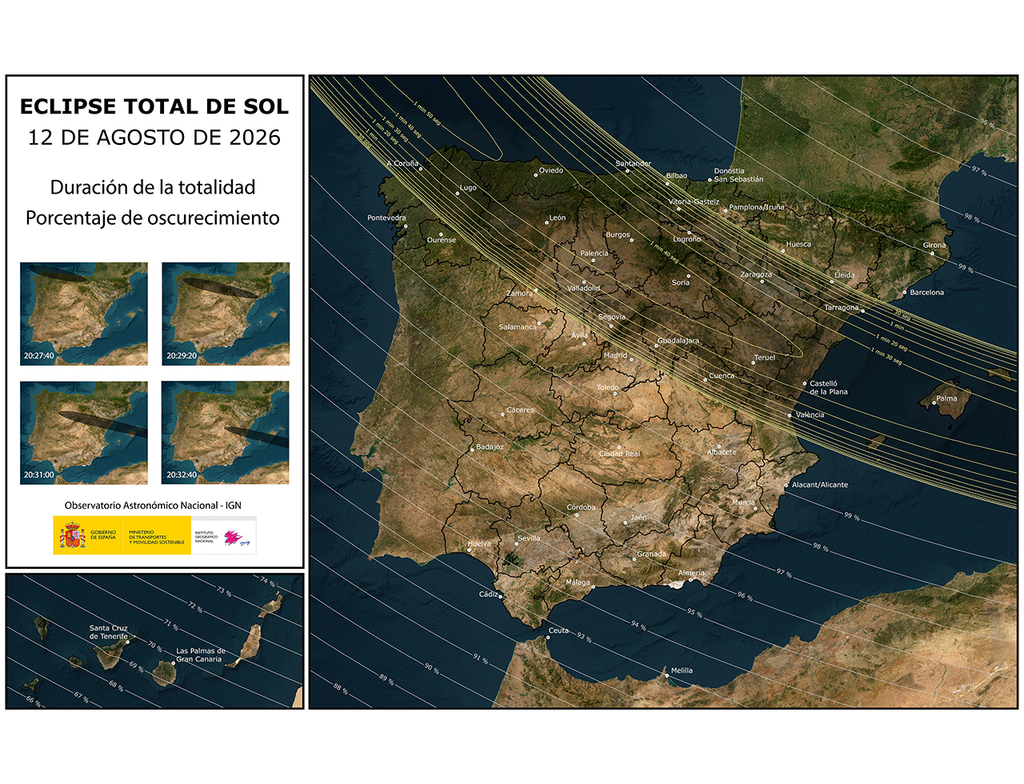The width and height of the screenshot is (1024, 784).
Task: Click the '74 %' contour label in Canary inset
Action: coord(268,581)
